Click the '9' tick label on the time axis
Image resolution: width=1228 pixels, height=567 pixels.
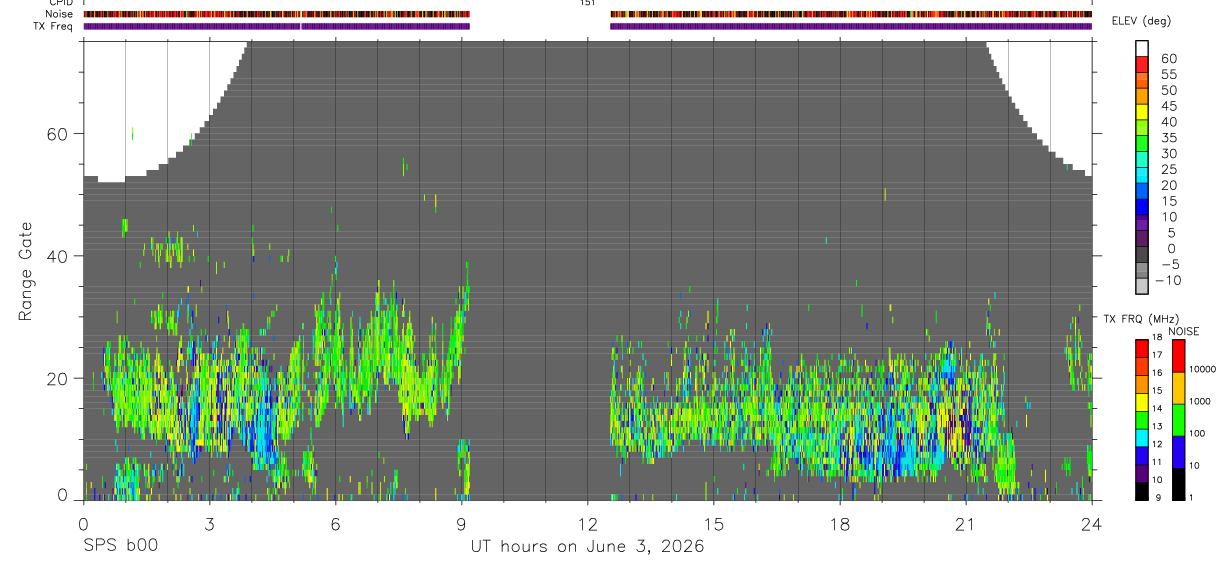[461, 523]
